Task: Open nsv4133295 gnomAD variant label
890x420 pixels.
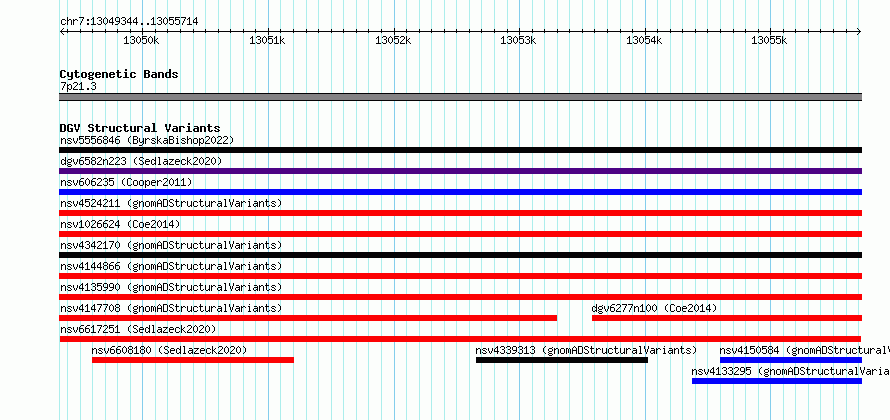Action: click(x=791, y=371)
